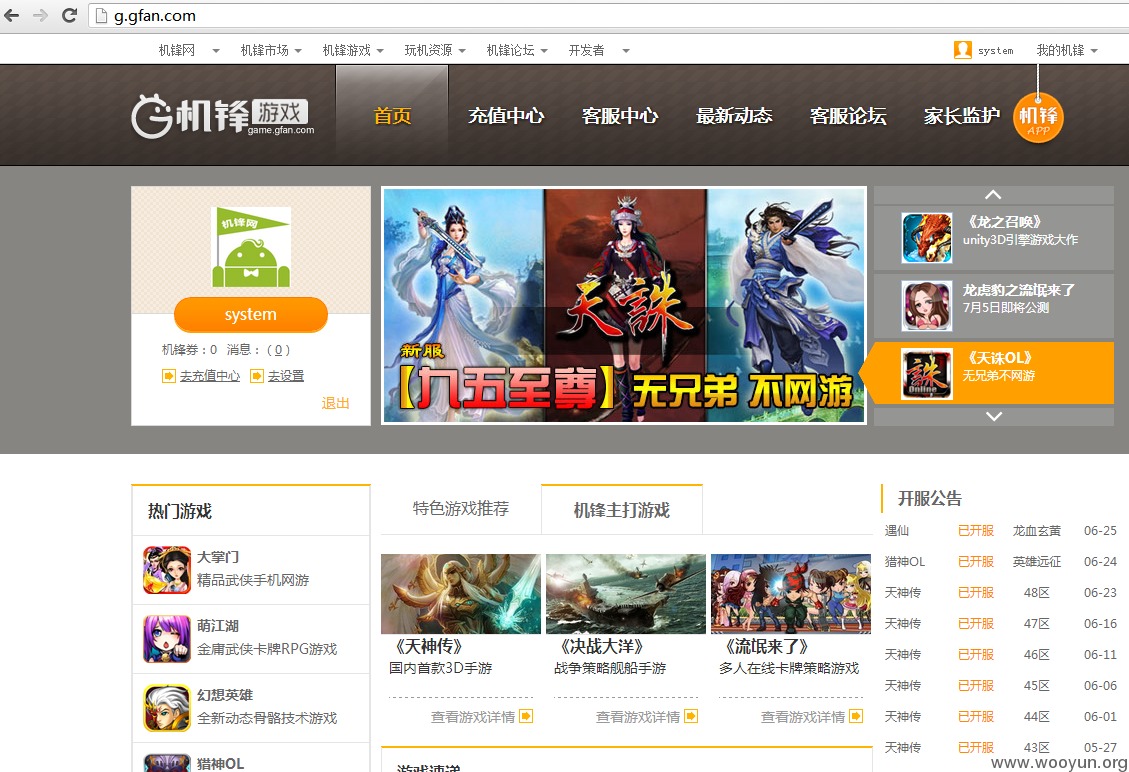Open 客服论坛 in the main navigation
Screen dimensions: 1129x772
coord(848,116)
